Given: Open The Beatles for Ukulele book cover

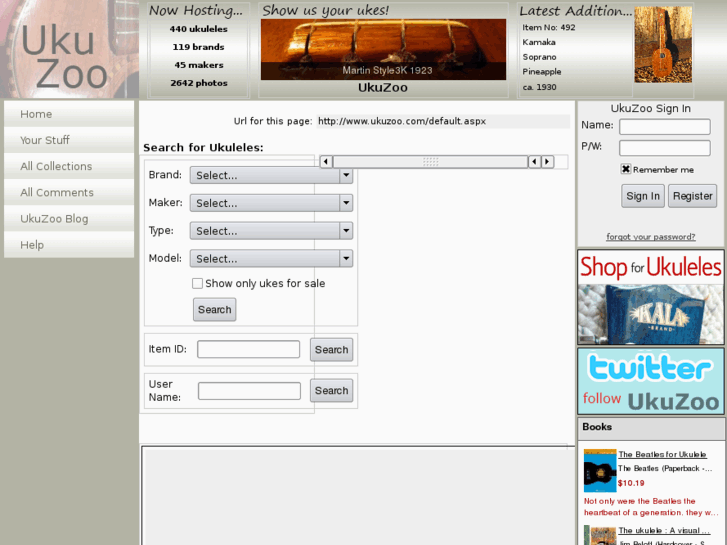Looking at the screenshot, I should pos(599,470).
